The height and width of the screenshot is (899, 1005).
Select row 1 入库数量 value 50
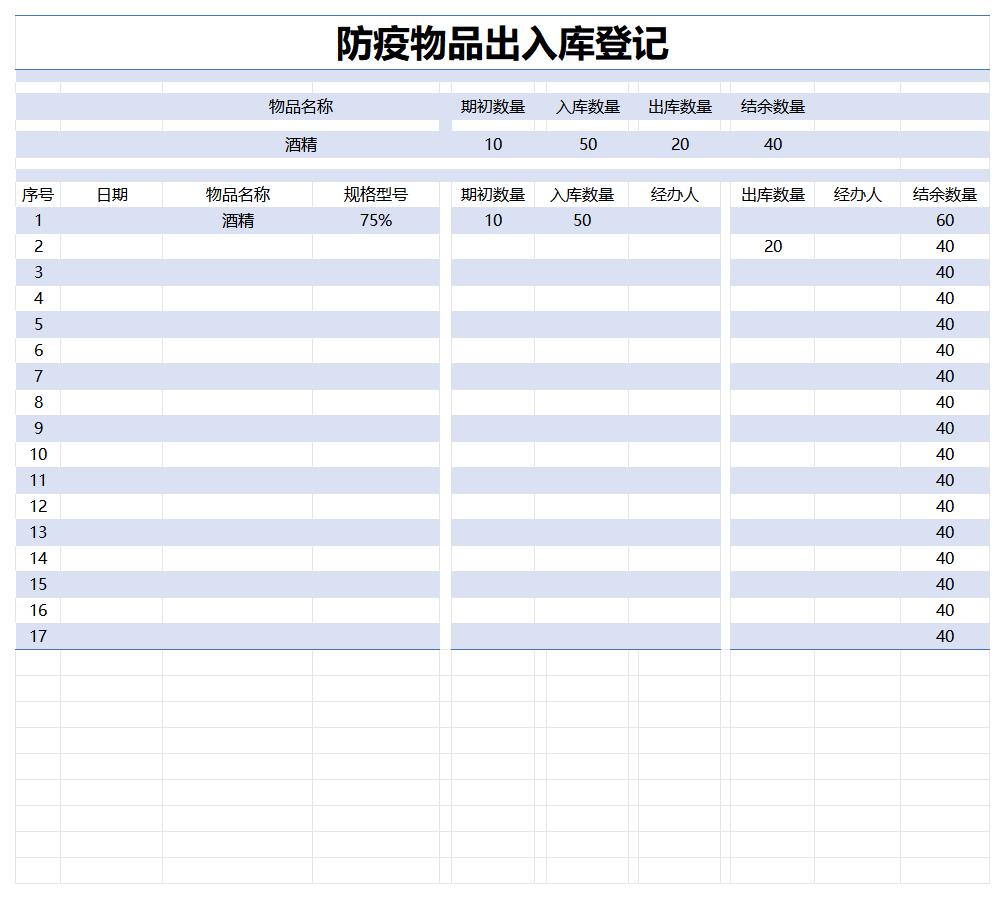pyautogui.click(x=582, y=220)
